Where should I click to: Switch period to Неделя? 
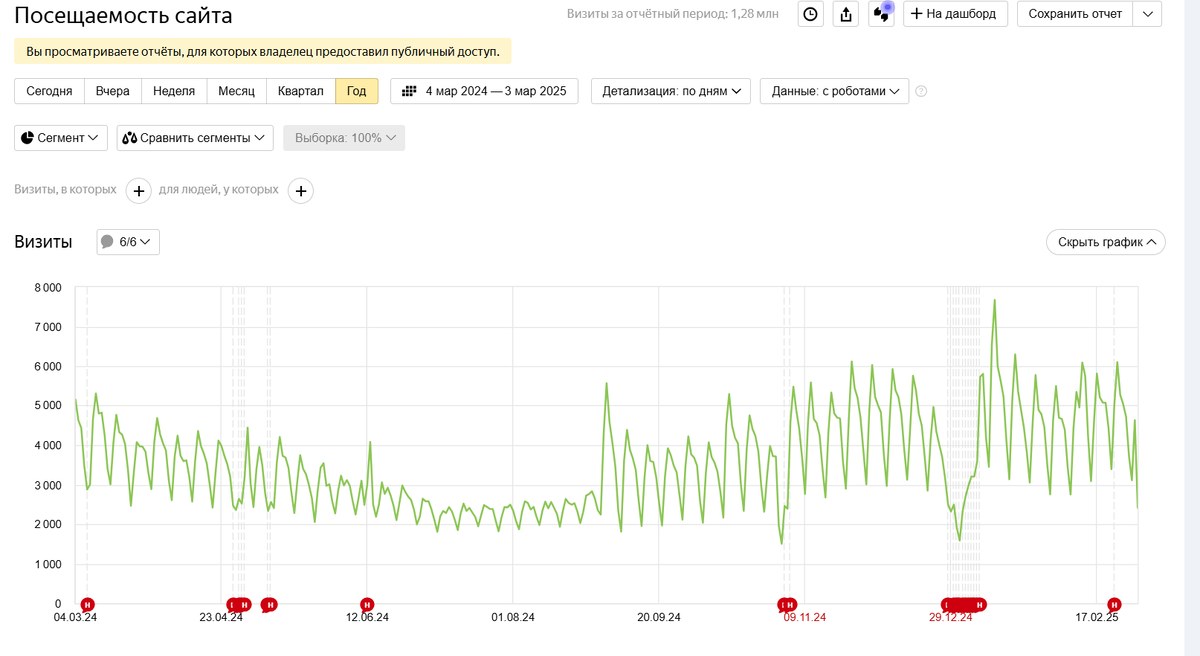174,91
